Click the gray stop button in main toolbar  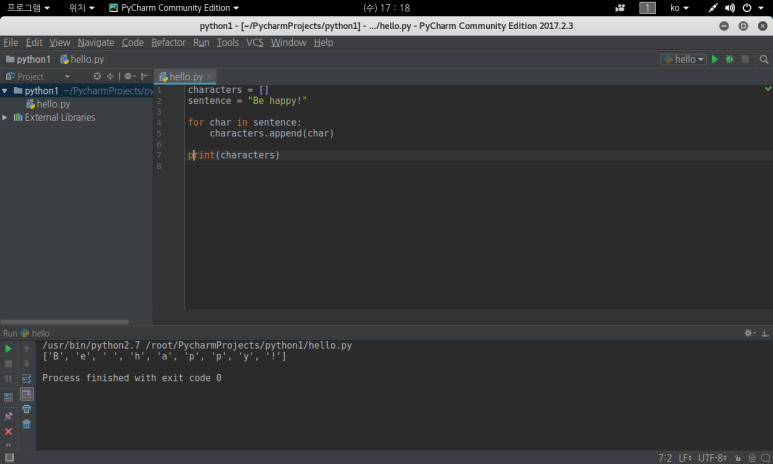coord(745,59)
